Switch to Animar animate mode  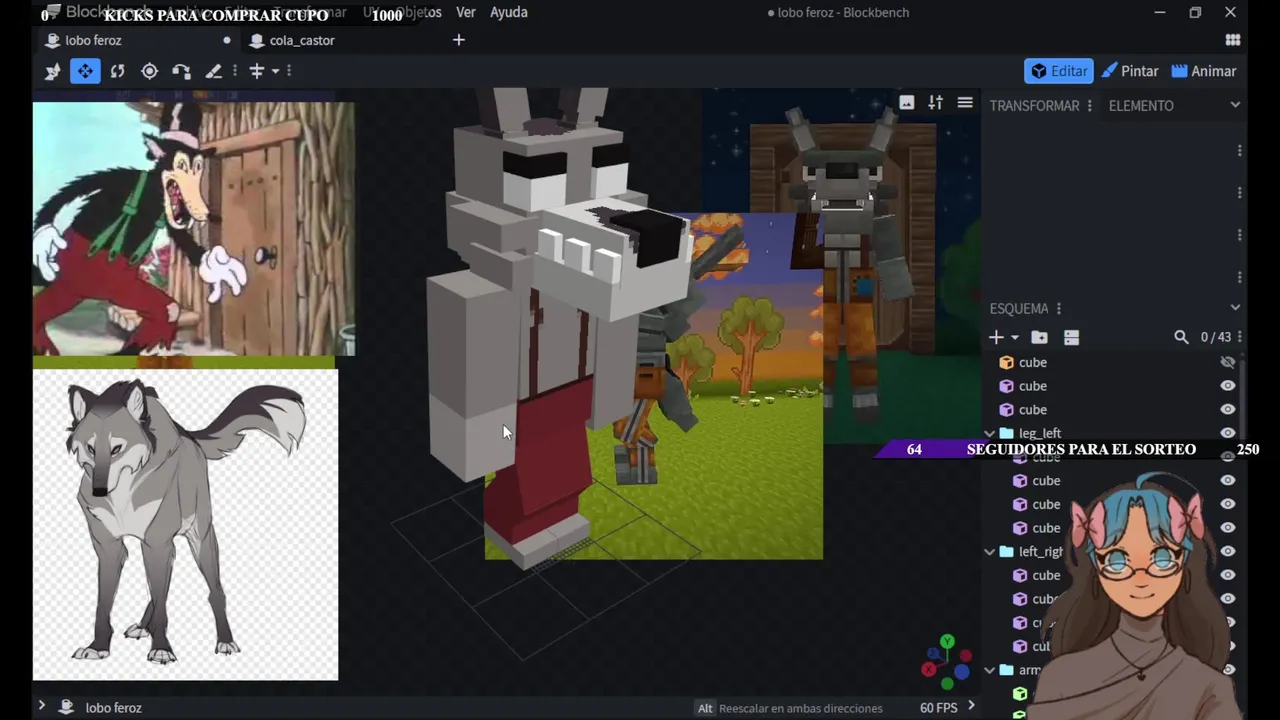click(1204, 71)
